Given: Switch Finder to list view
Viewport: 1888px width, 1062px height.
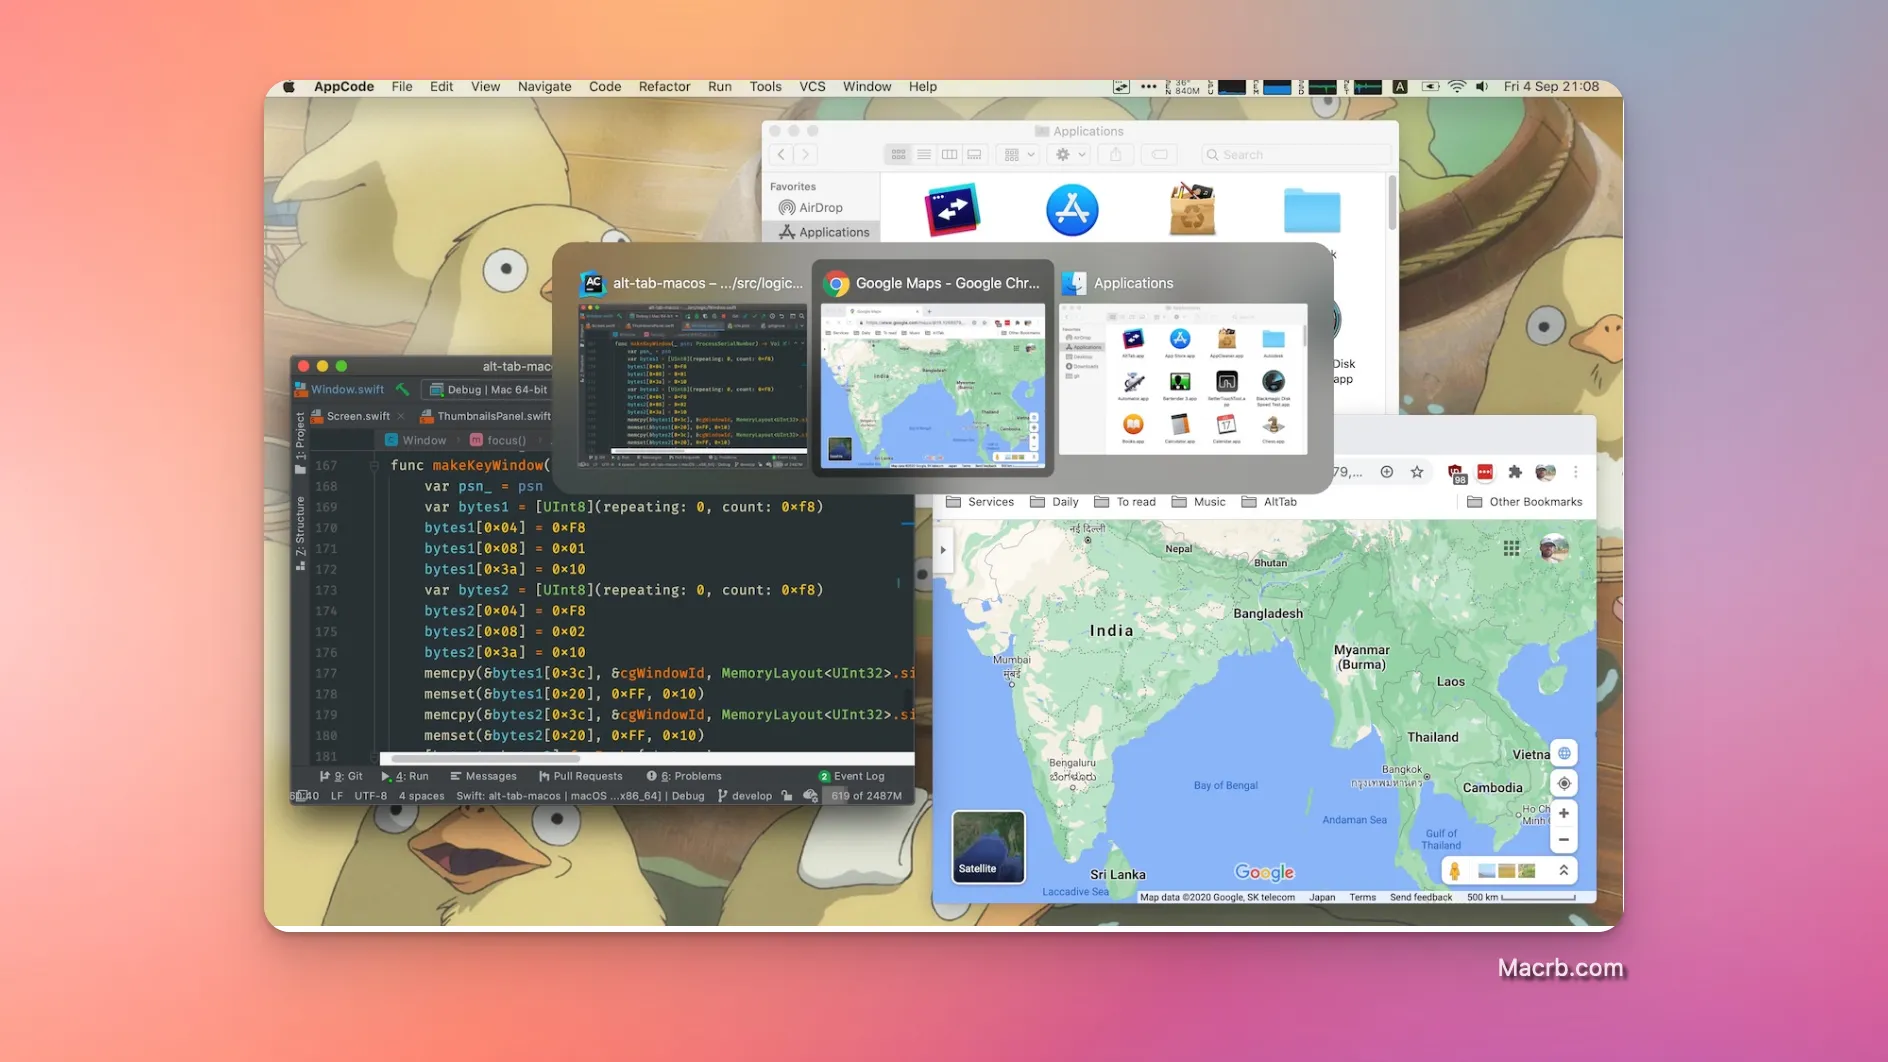Looking at the screenshot, I should [x=924, y=155].
